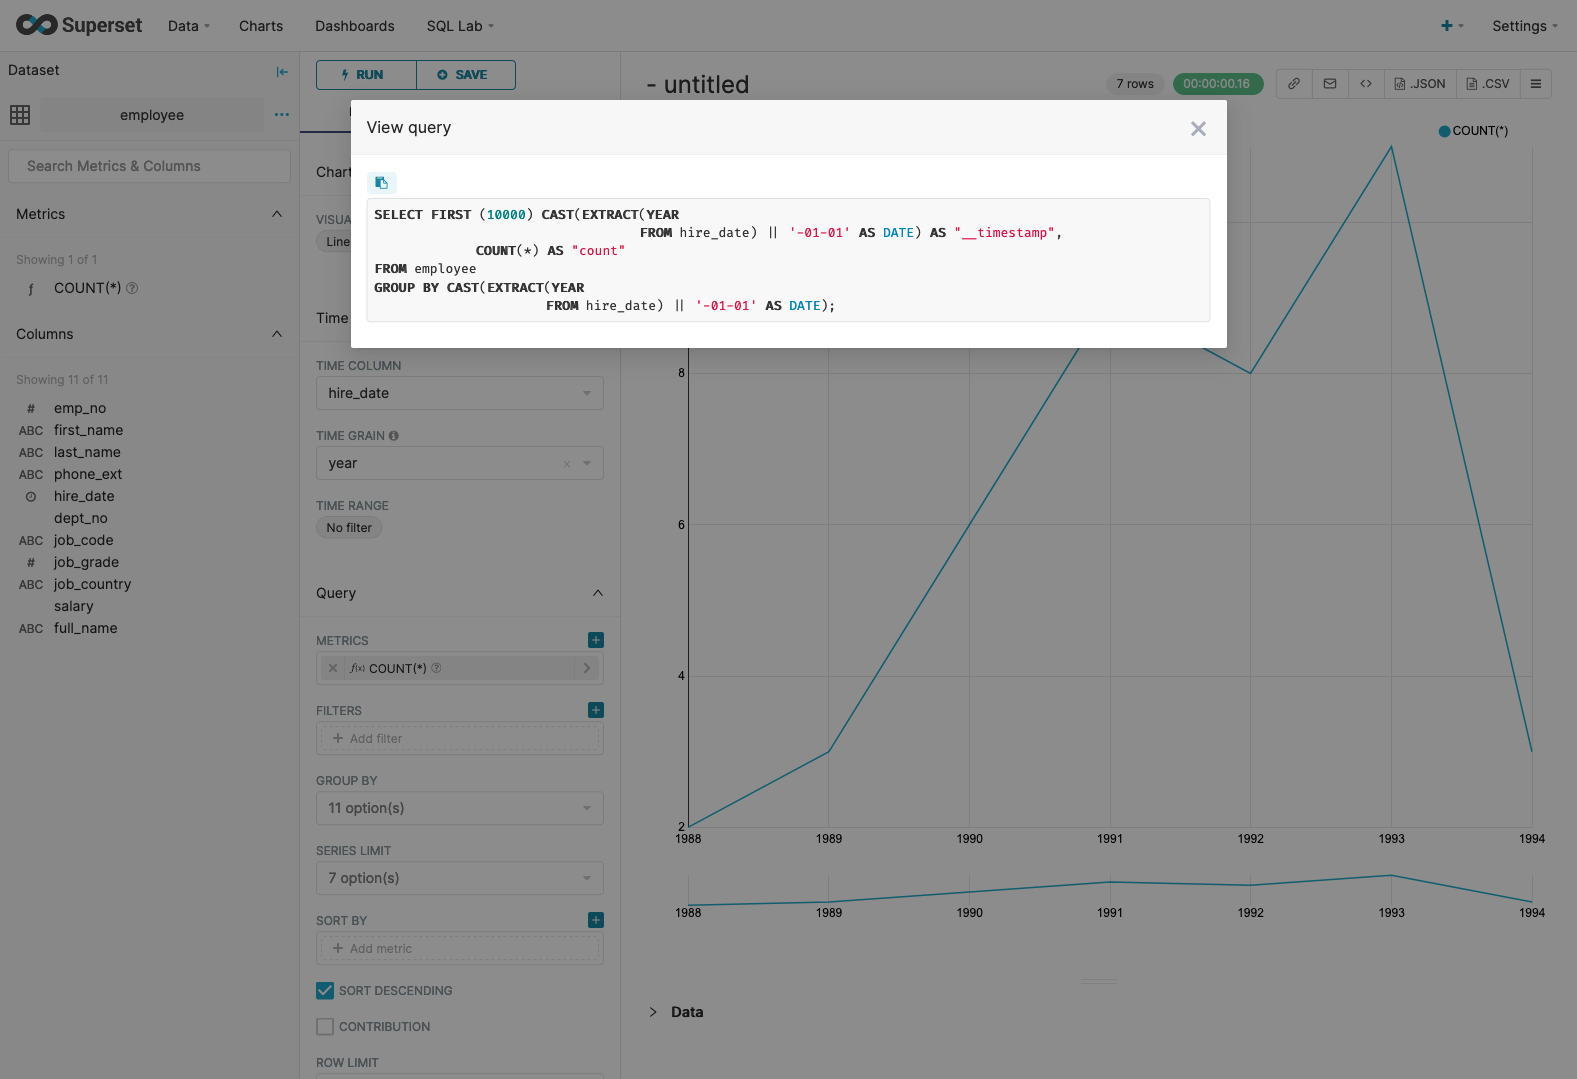Click the query timer 00:00:00.16 badge
The width and height of the screenshot is (1577, 1079).
pyautogui.click(x=1217, y=84)
